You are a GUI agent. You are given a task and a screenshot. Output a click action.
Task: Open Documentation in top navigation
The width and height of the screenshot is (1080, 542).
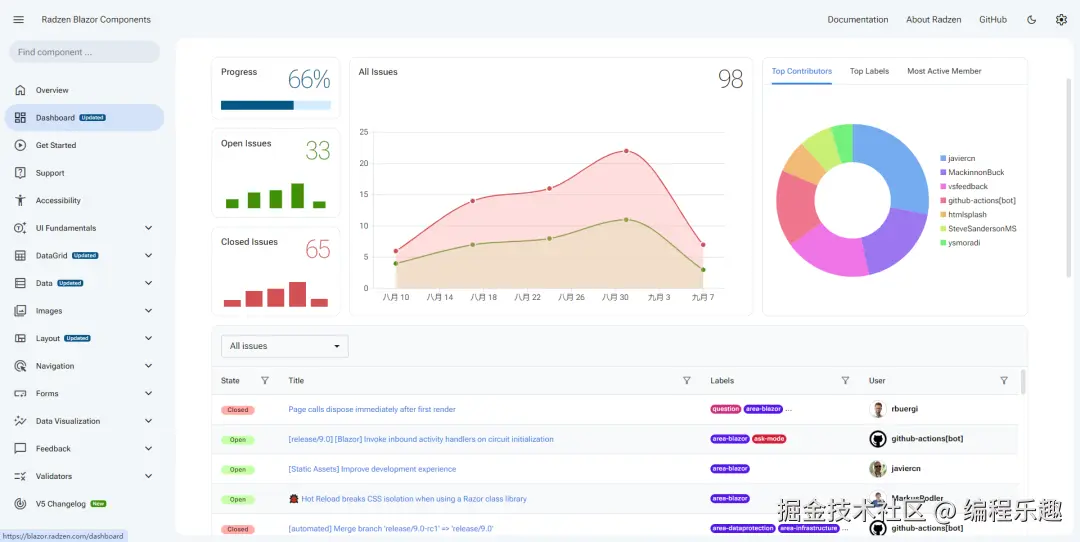click(858, 20)
